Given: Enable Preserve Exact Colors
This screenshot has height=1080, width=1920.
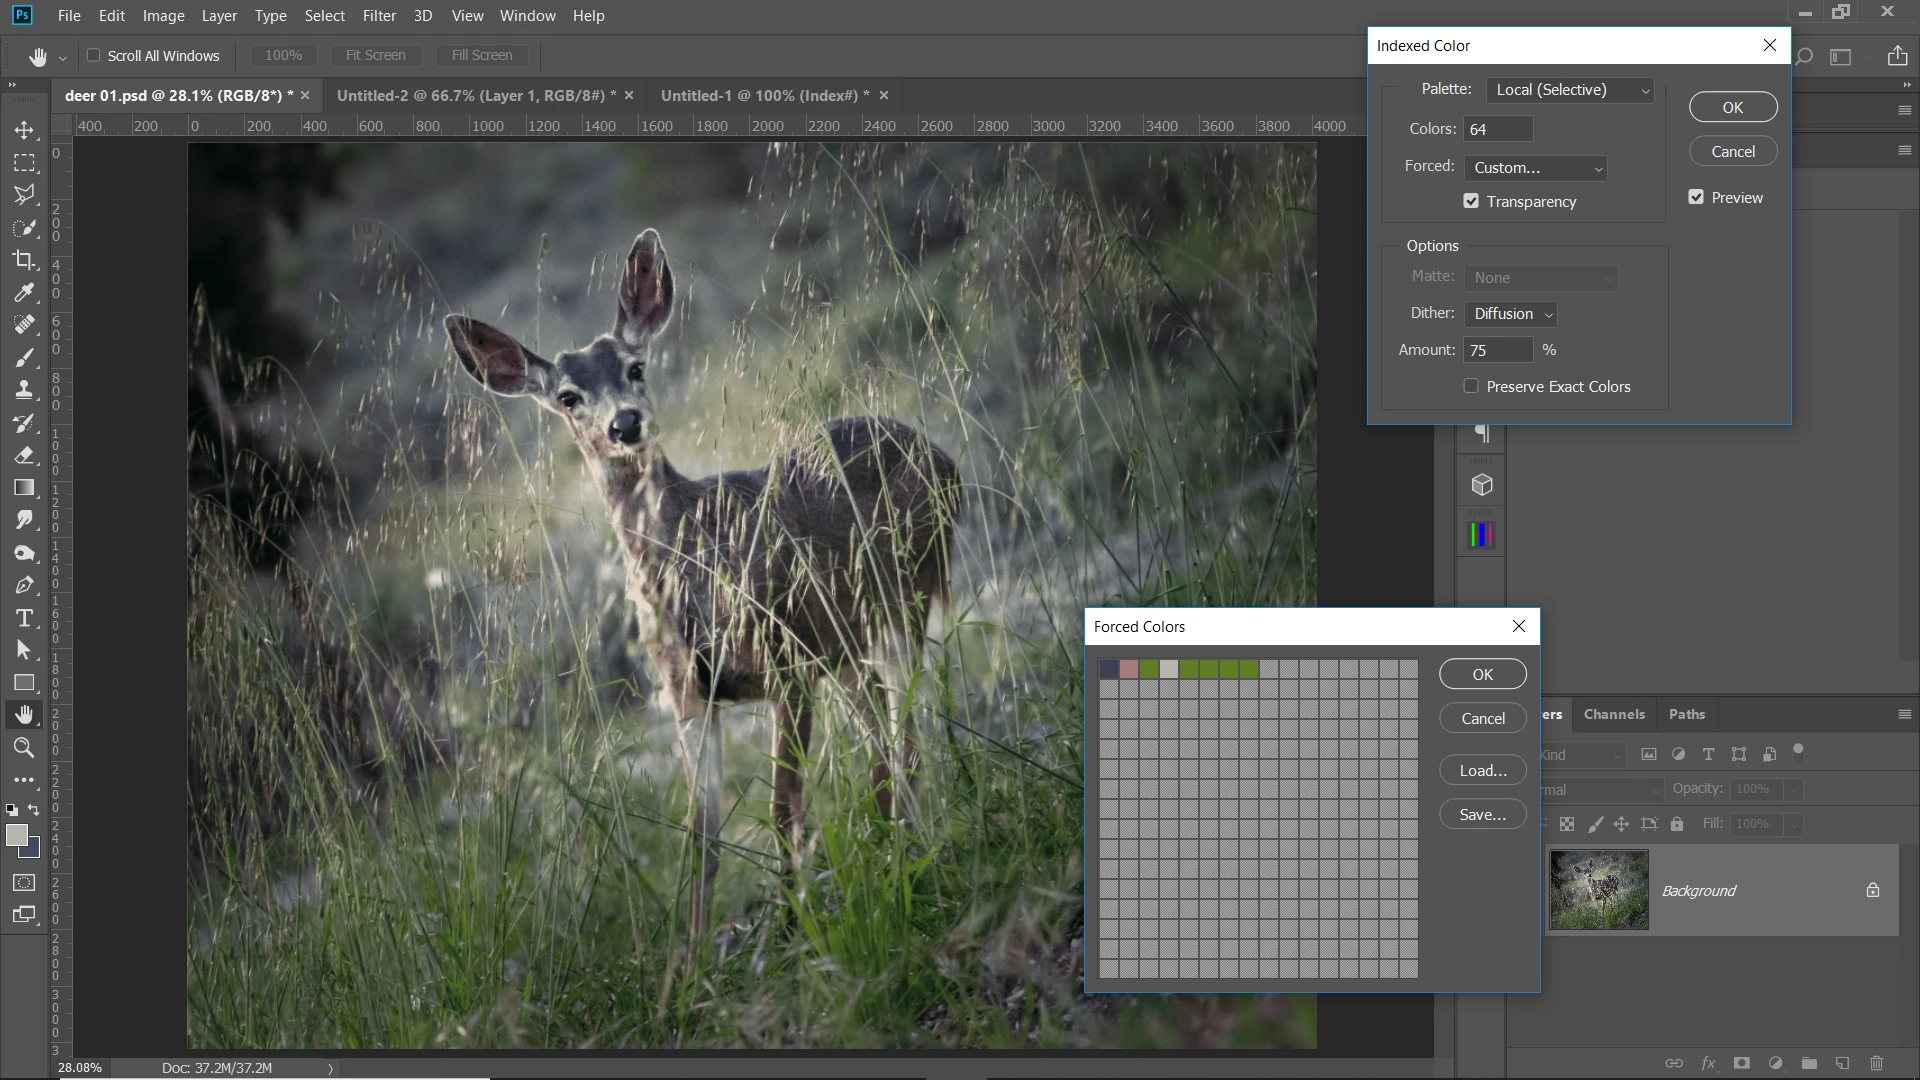Looking at the screenshot, I should 1471,386.
